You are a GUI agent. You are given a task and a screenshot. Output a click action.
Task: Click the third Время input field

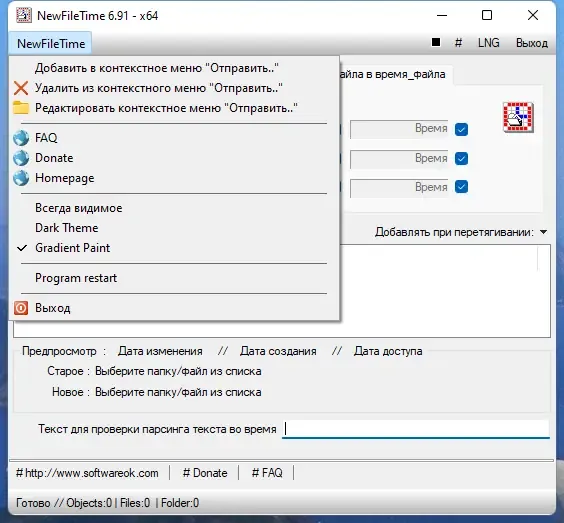click(399, 188)
